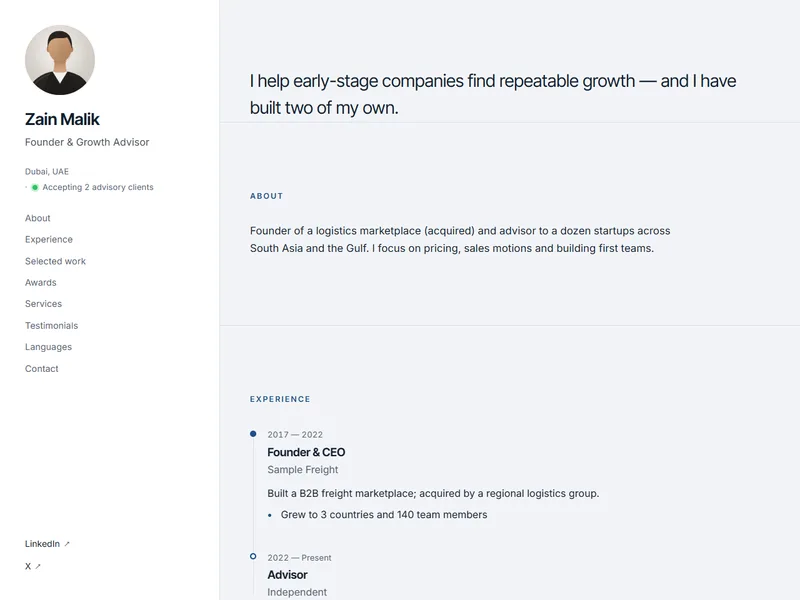
Task: Click the green availability status dot
Action: pos(35,187)
